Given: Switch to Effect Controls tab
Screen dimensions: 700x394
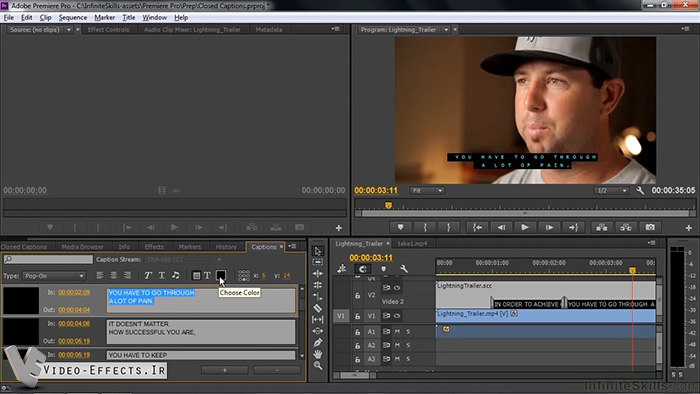Looking at the screenshot, I should [x=108, y=29].
